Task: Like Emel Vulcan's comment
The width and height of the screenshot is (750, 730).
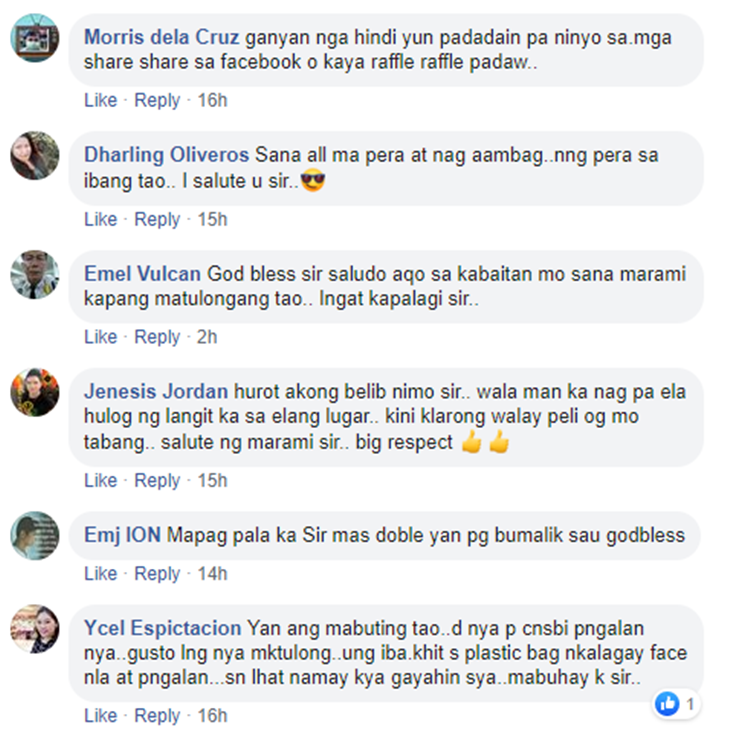Action: click(x=100, y=337)
